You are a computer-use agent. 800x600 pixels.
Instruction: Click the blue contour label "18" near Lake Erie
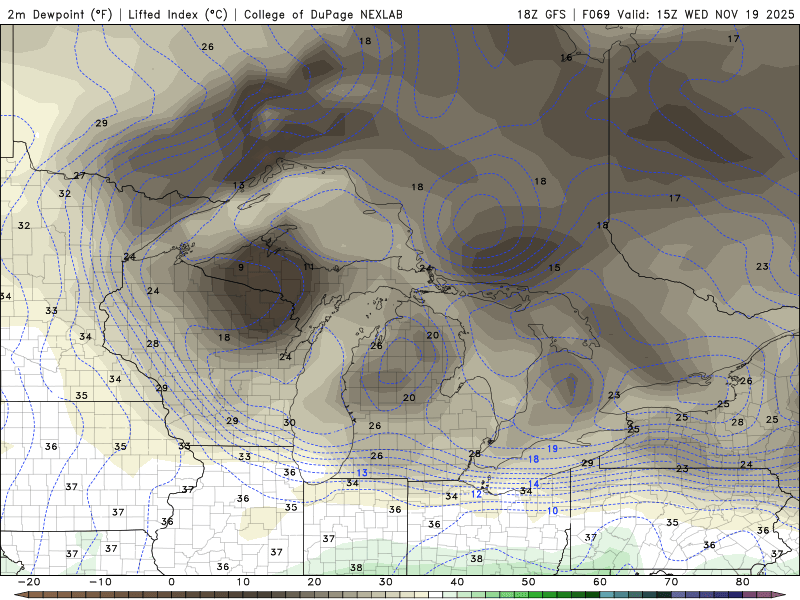coord(534,459)
